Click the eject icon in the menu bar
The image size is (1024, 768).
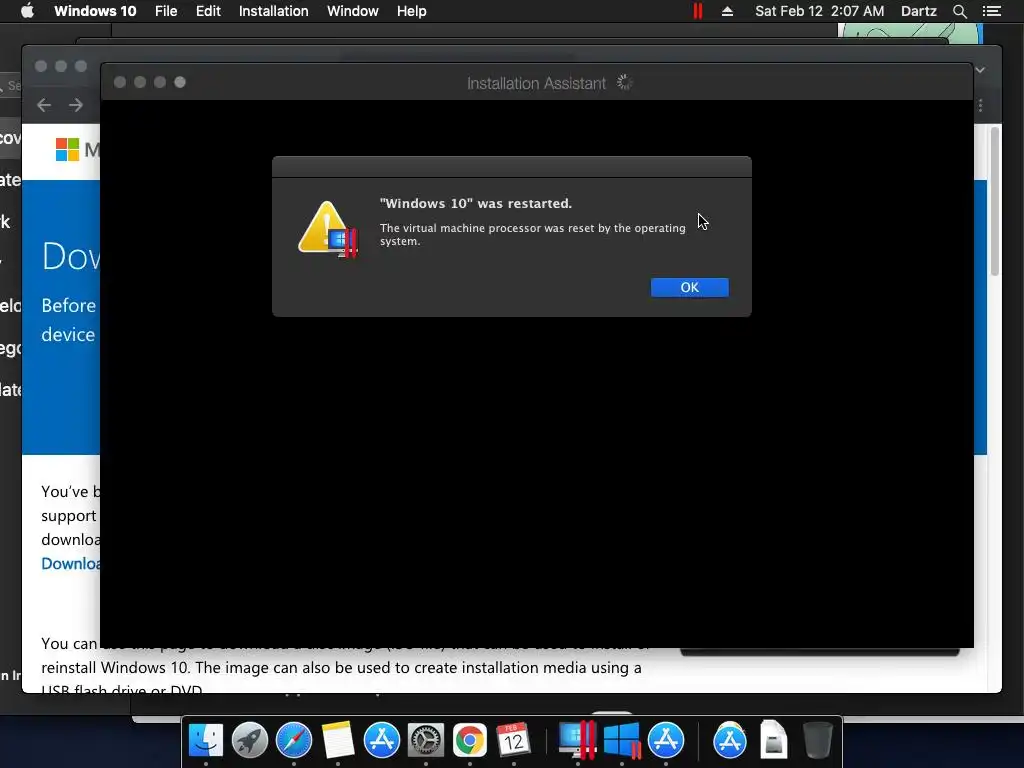point(727,11)
